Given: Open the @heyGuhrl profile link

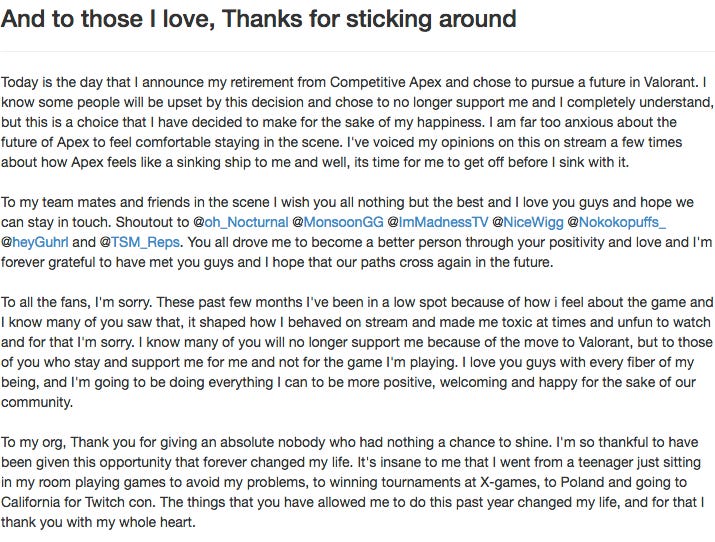Looking at the screenshot, I should (35, 242).
